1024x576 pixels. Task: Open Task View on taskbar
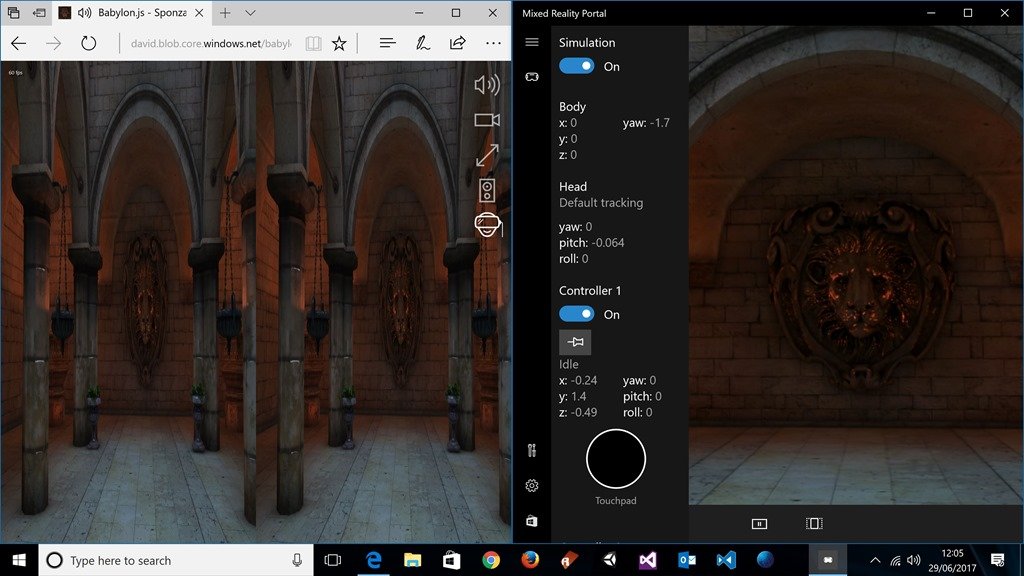(x=333, y=560)
